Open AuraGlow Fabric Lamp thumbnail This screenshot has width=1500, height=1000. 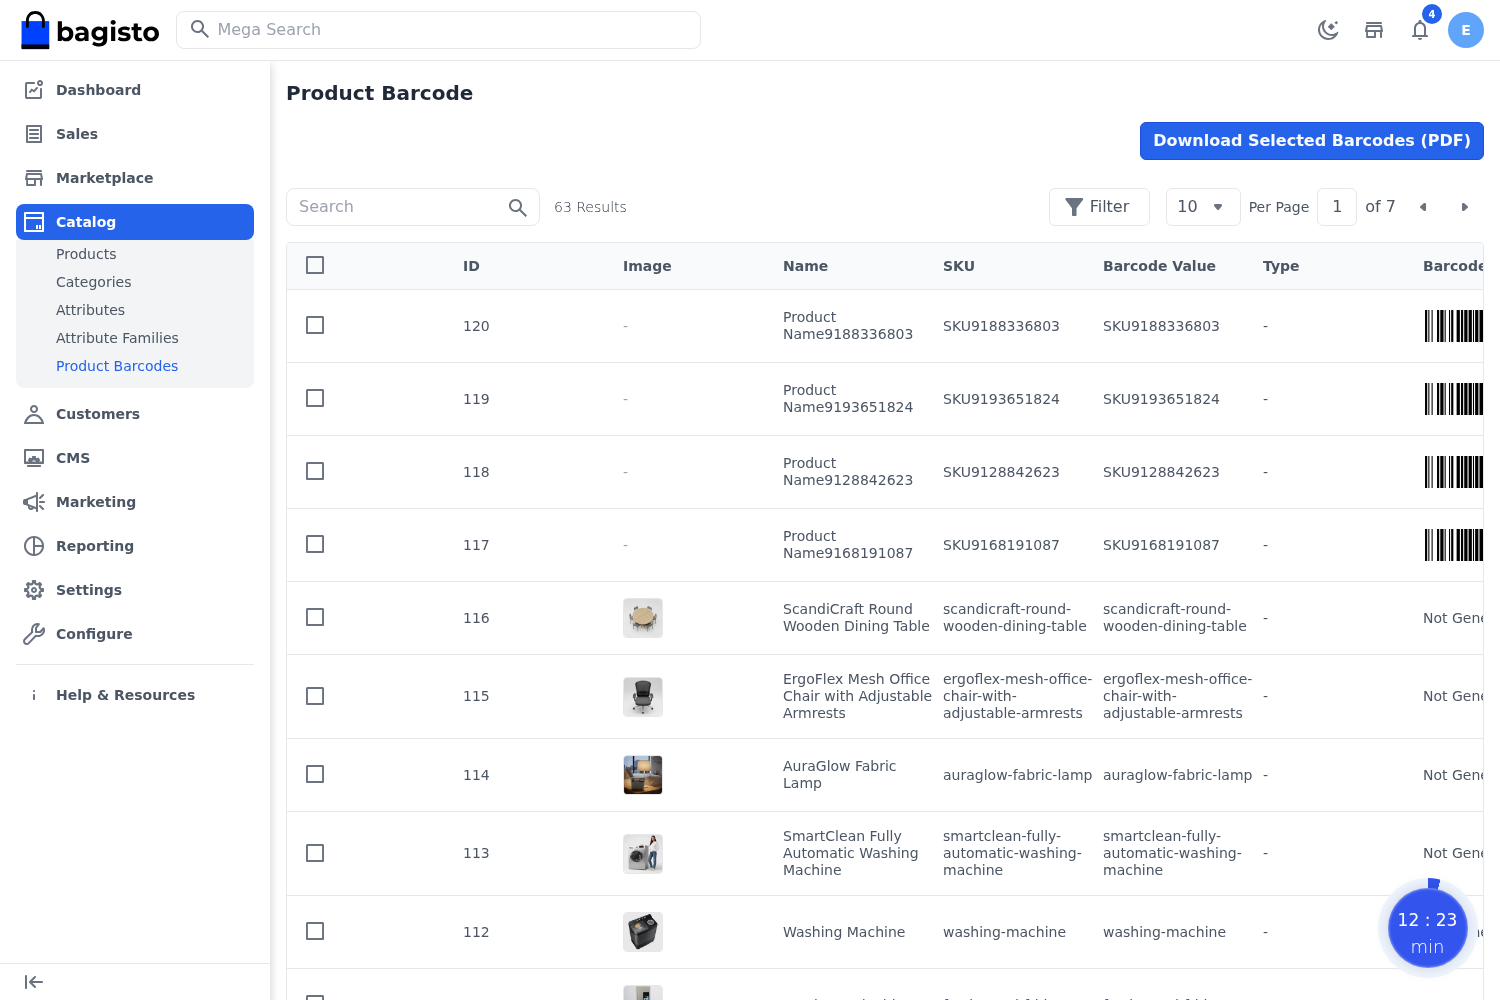tap(643, 775)
